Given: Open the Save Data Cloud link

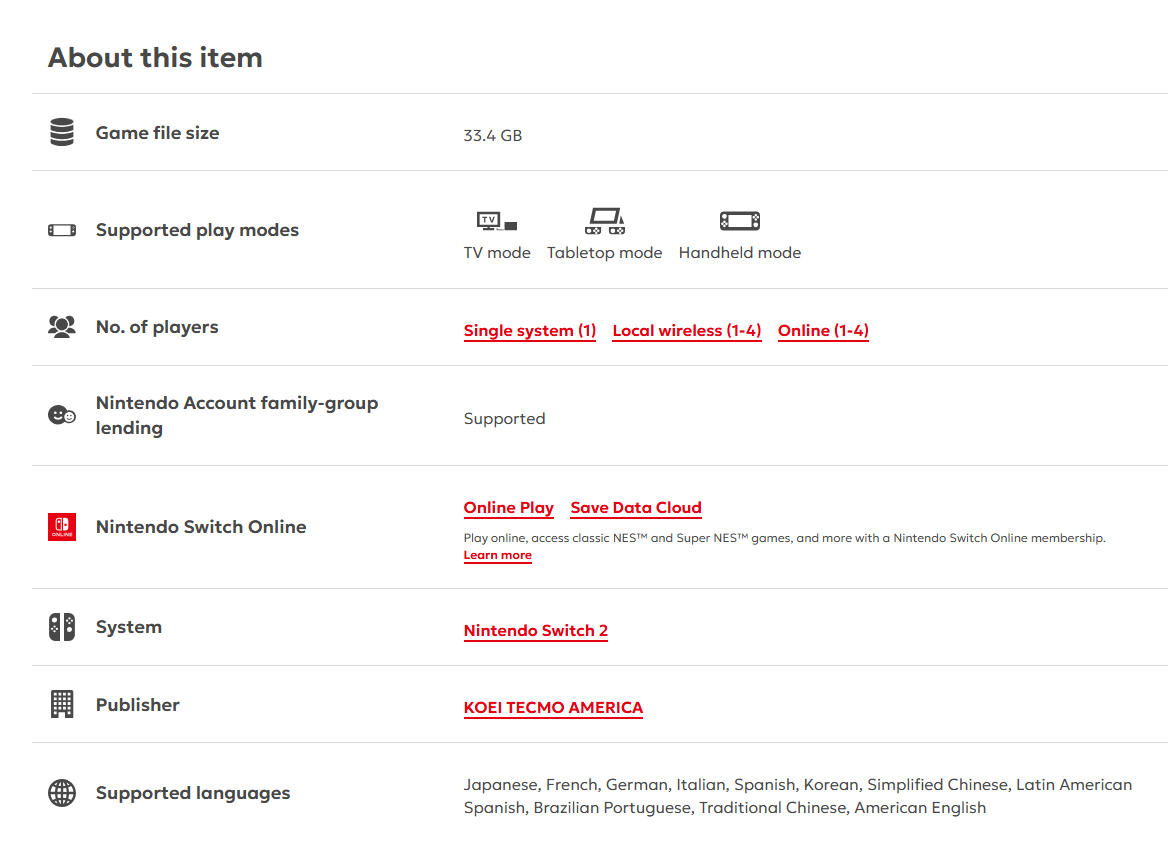Looking at the screenshot, I should point(636,508).
